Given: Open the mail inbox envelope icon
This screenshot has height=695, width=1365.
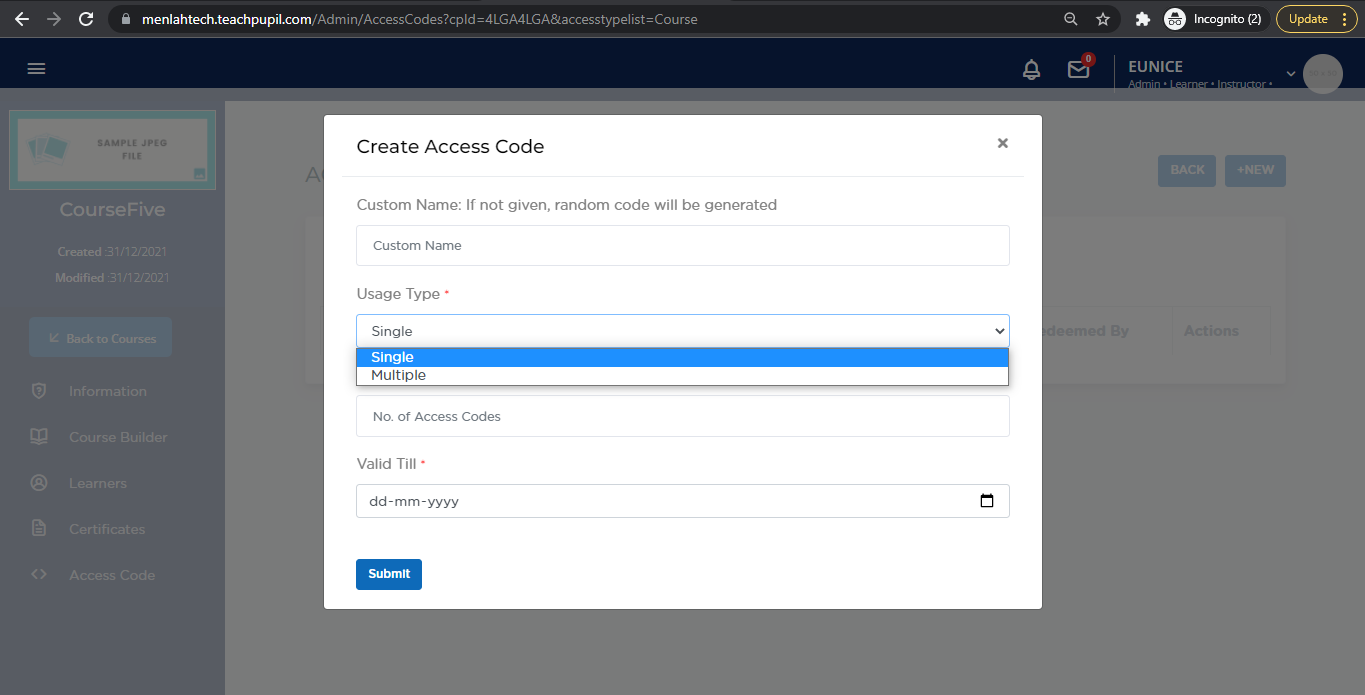Looking at the screenshot, I should click(x=1078, y=70).
